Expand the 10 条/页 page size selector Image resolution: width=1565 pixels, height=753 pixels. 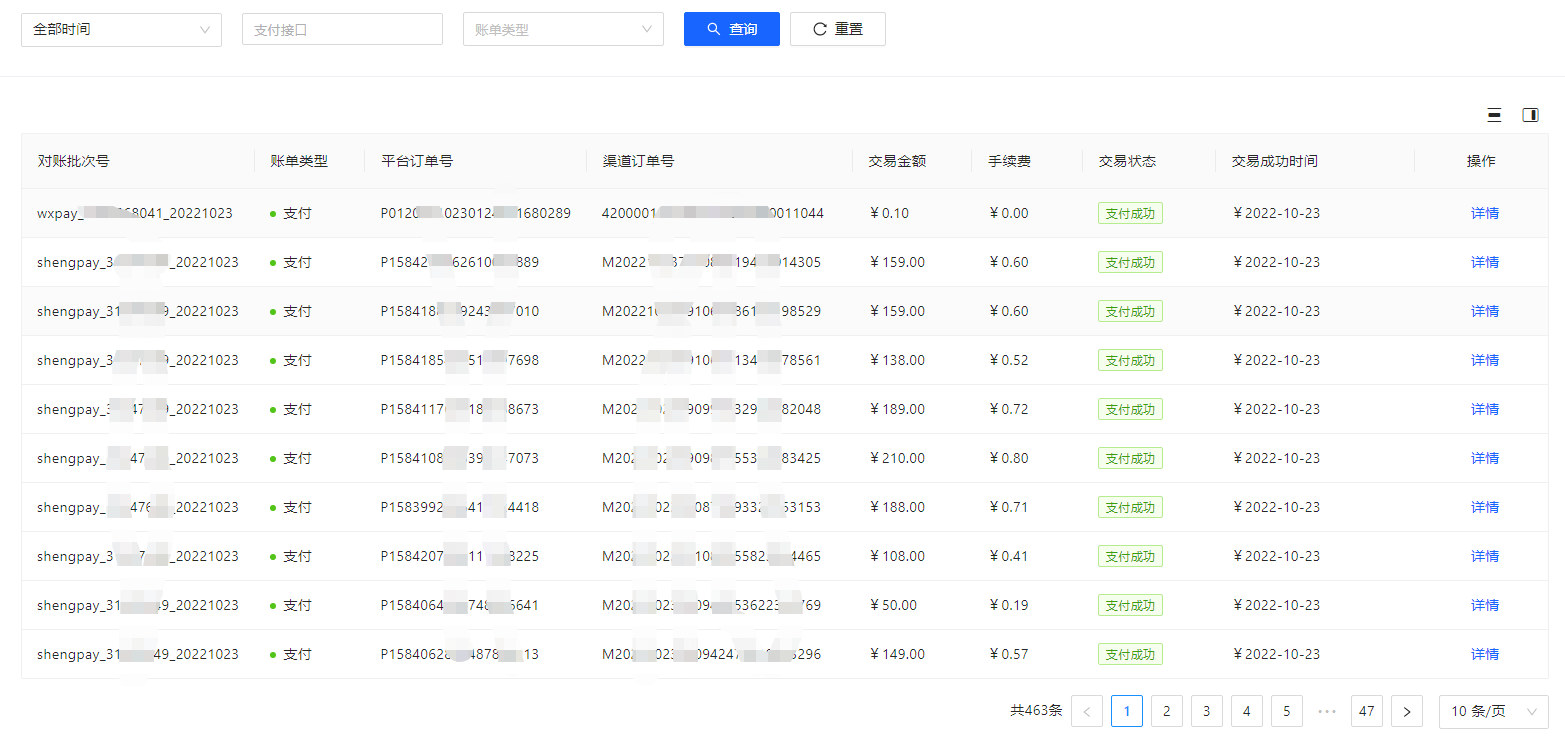(1493, 712)
